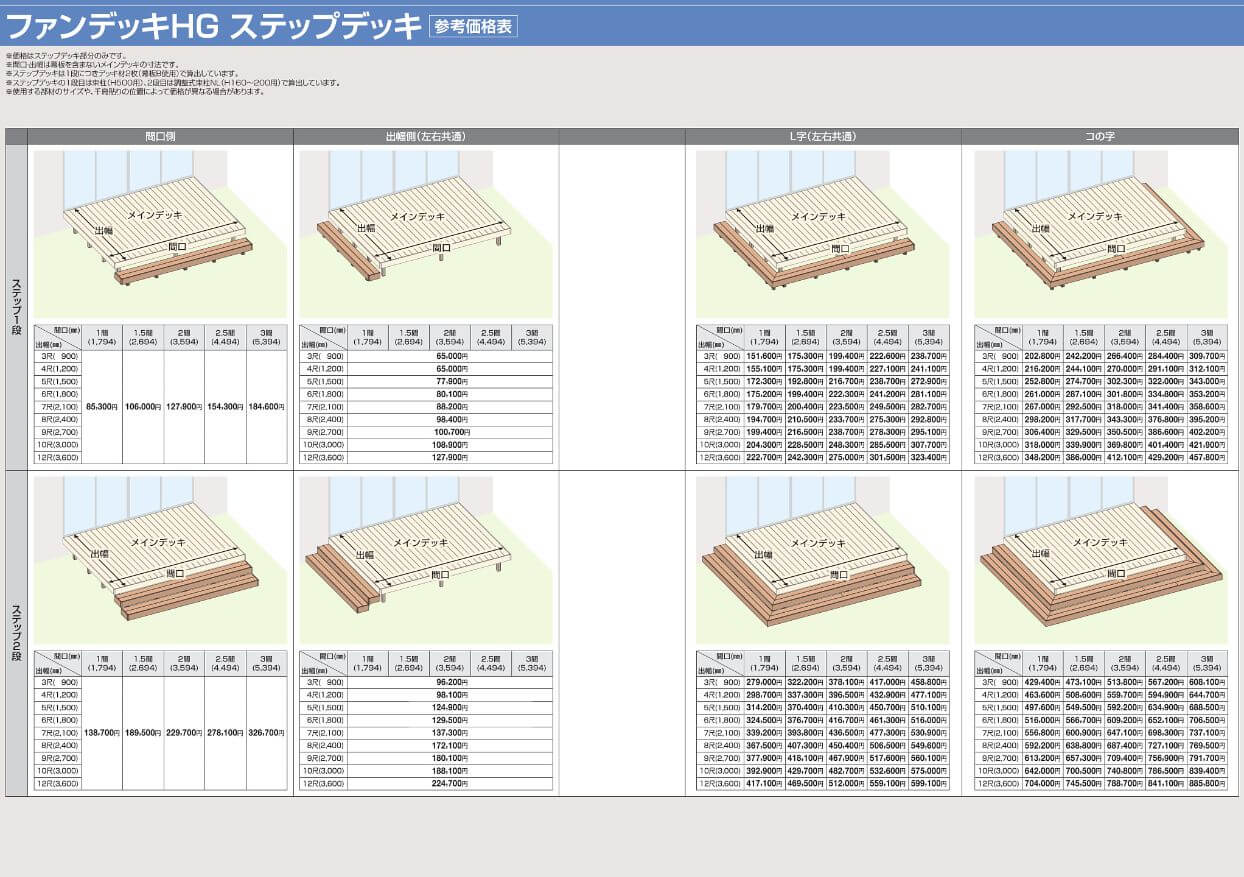The image size is (1244, 877).
Task: Click the 106,000円 price cell
Action: [x=143, y=407]
